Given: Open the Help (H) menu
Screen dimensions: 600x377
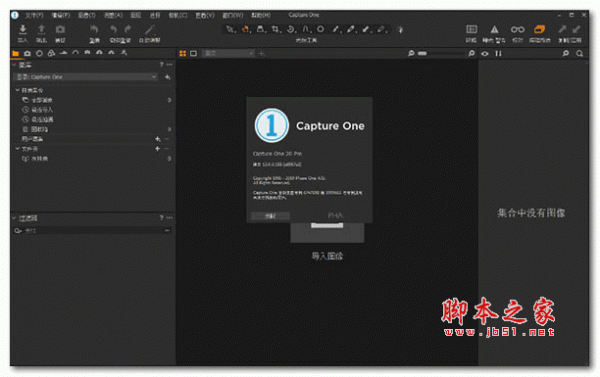Looking at the screenshot, I should tap(261, 15).
